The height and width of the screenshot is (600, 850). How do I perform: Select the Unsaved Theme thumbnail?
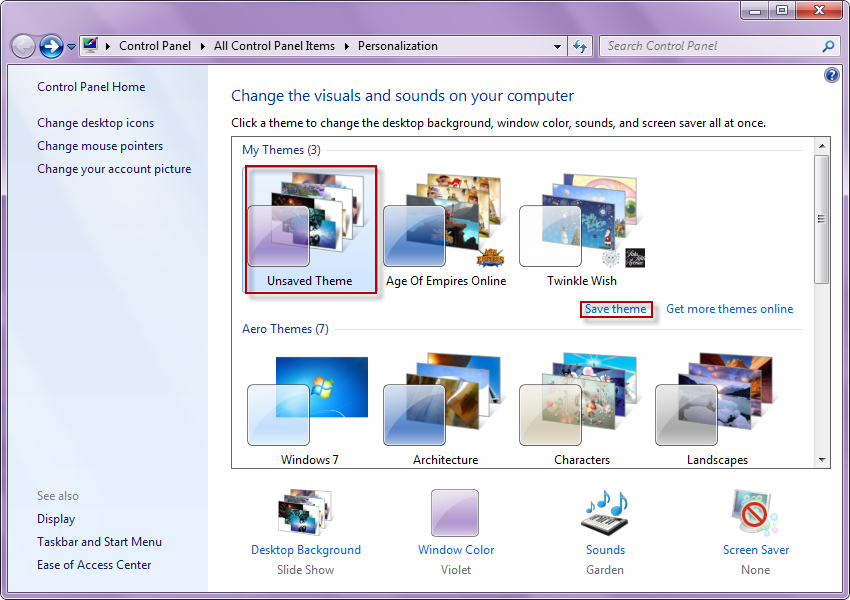[310, 229]
